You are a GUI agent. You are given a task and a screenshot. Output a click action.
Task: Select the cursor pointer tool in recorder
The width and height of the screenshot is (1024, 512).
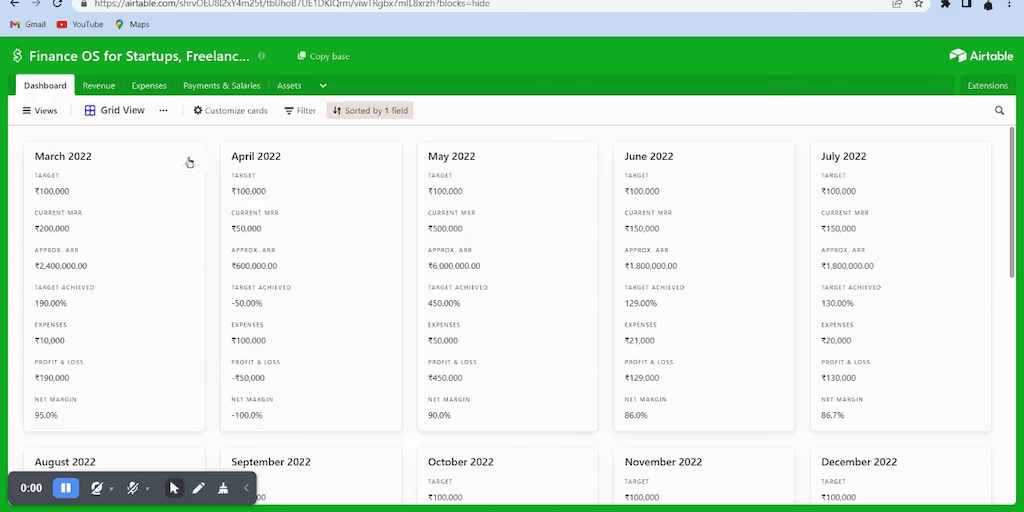point(174,488)
